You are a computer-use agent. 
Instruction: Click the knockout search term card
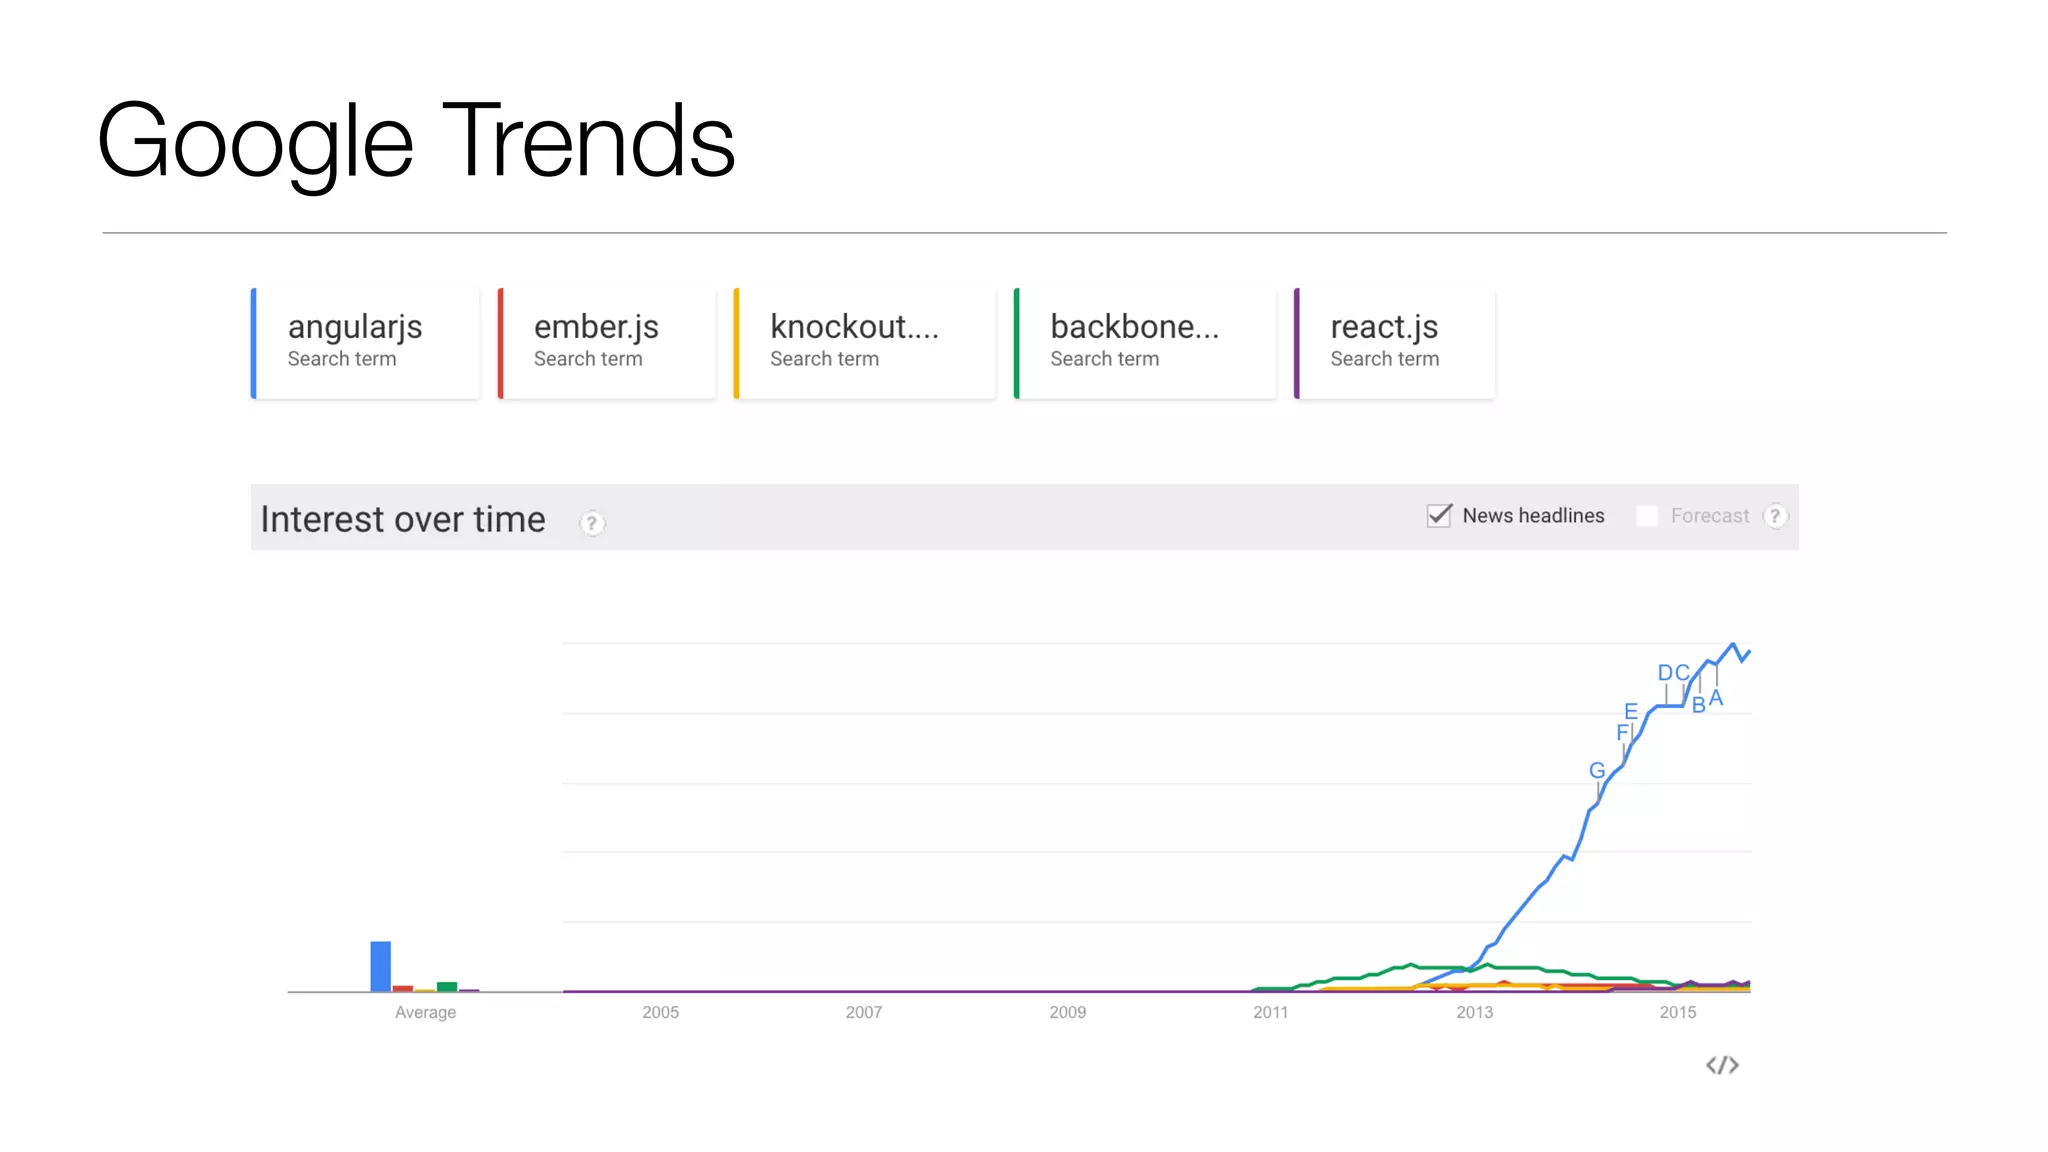(865, 343)
